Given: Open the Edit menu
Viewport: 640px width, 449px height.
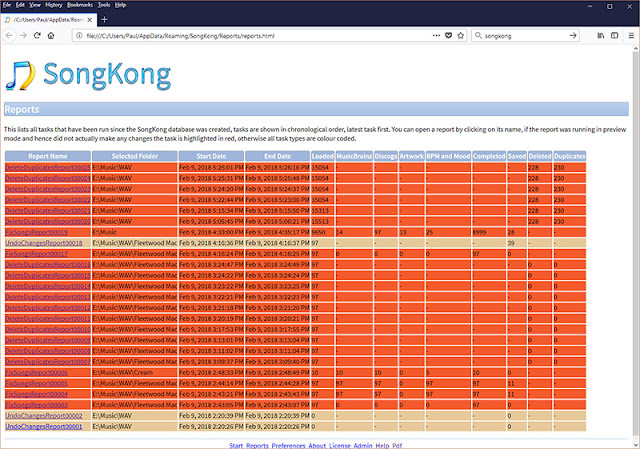Looking at the screenshot, I should click(x=20, y=5).
